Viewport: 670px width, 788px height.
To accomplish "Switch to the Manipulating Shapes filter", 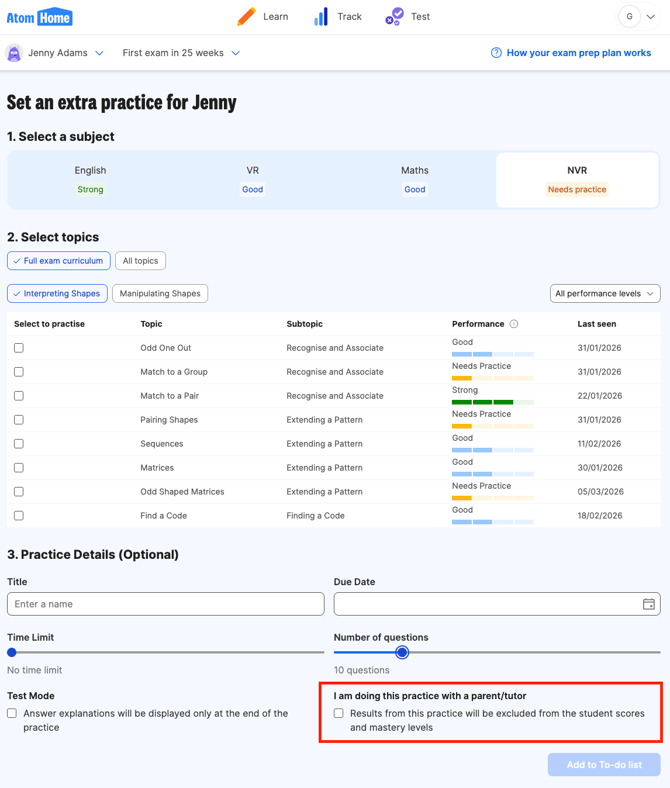I will [x=160, y=294].
